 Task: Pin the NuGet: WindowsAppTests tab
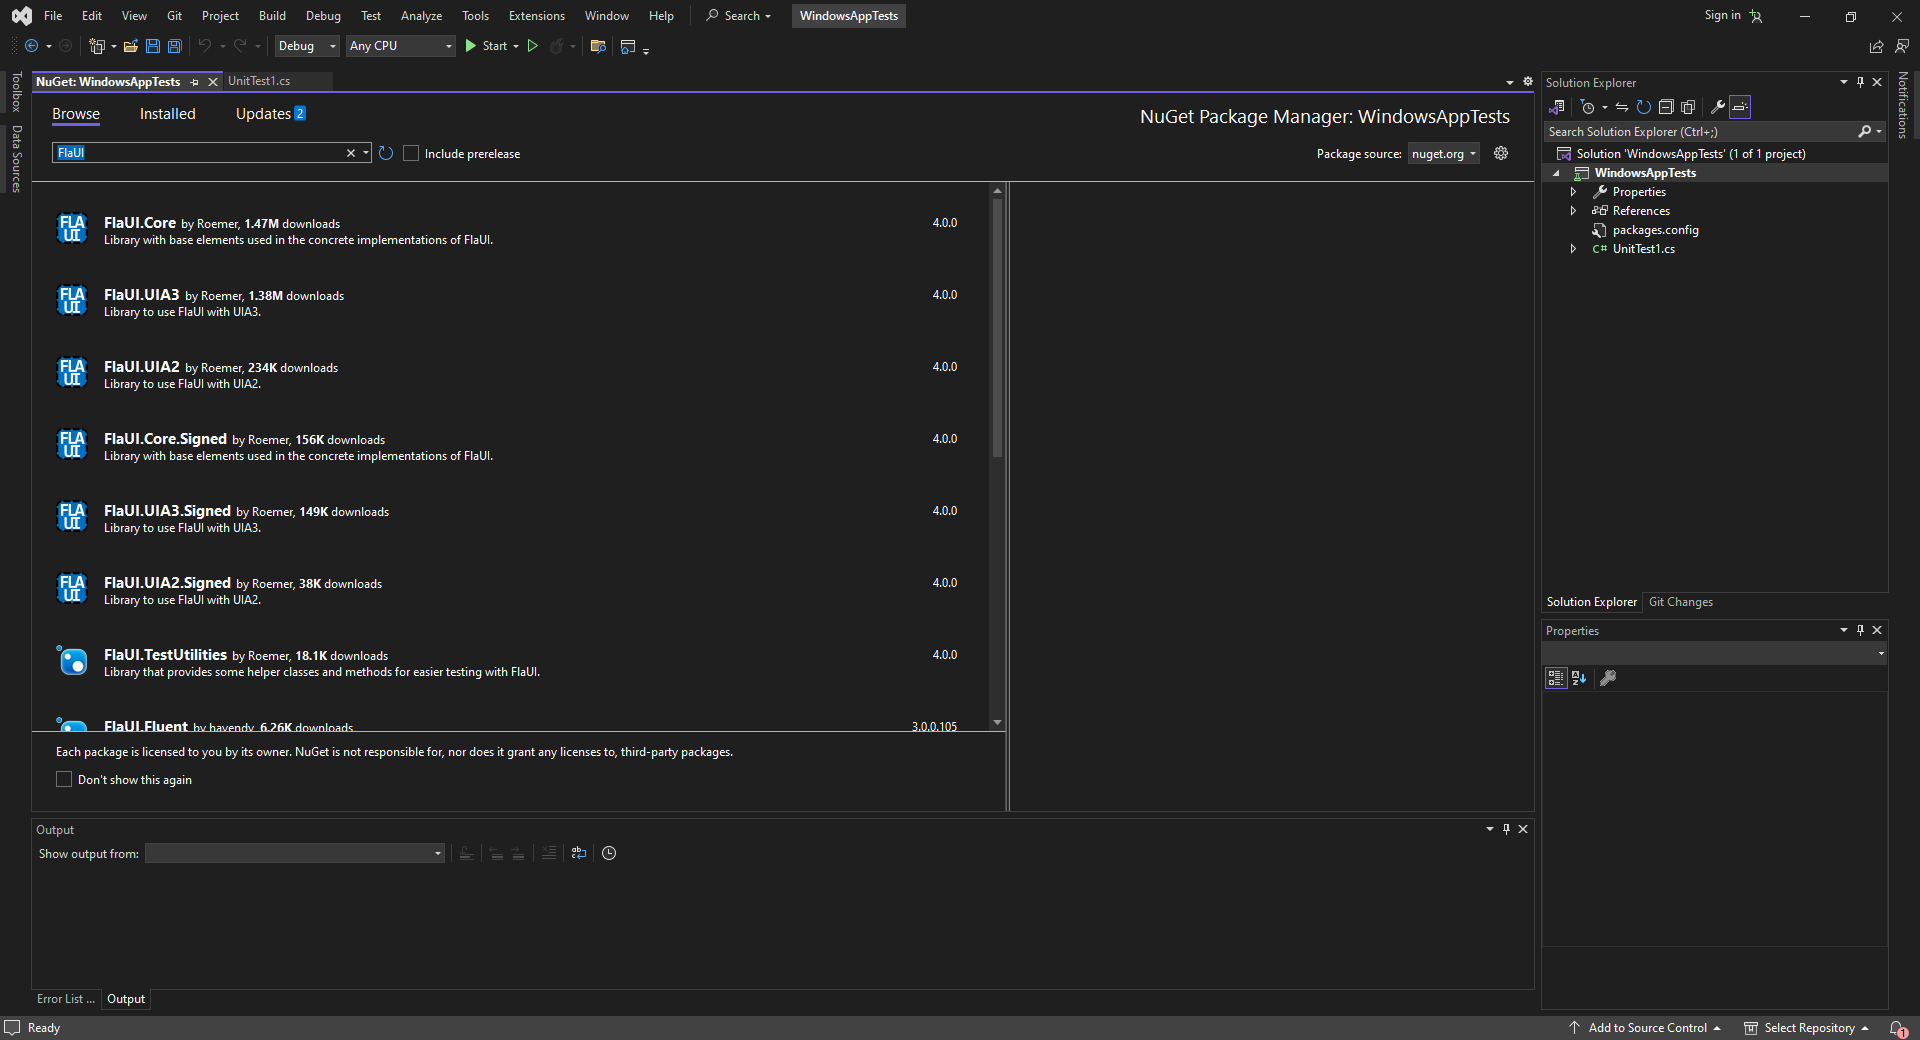point(195,82)
